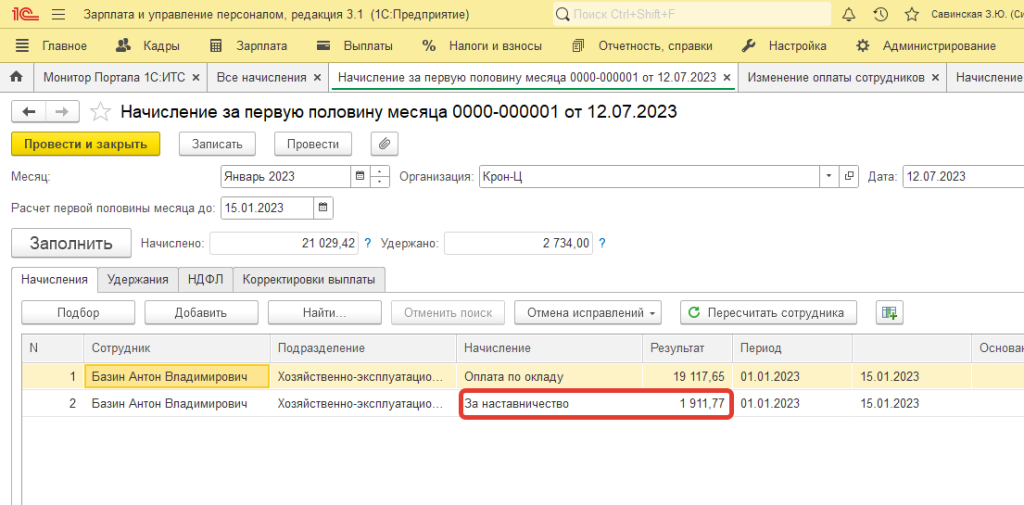Image resolution: width=1024 pixels, height=505 pixels.
Task: Select the Оплата по окладу cell
Action: (549, 376)
